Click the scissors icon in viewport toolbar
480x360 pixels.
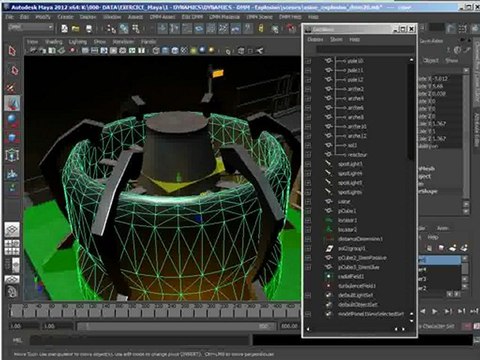[260, 51]
